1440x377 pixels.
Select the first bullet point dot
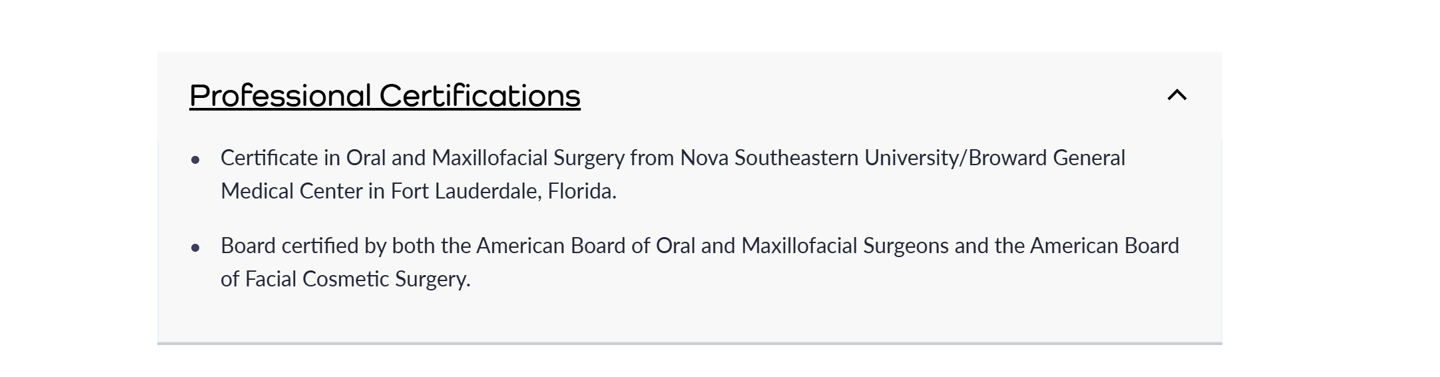196,160
